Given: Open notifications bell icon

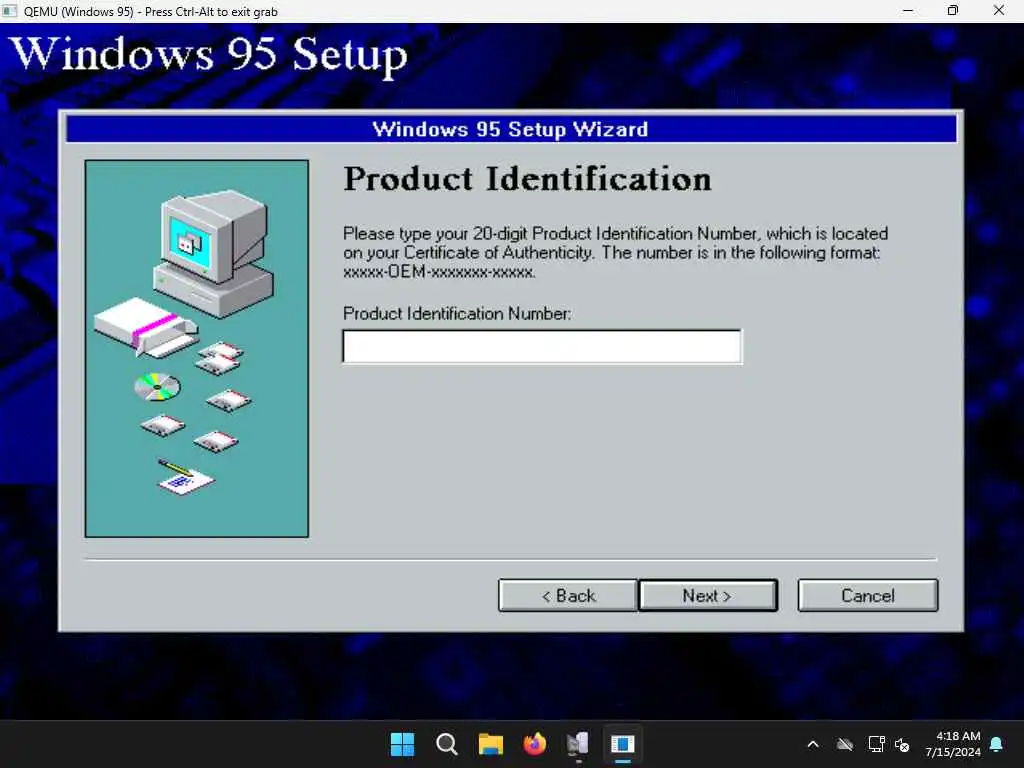Looking at the screenshot, I should 997,744.
